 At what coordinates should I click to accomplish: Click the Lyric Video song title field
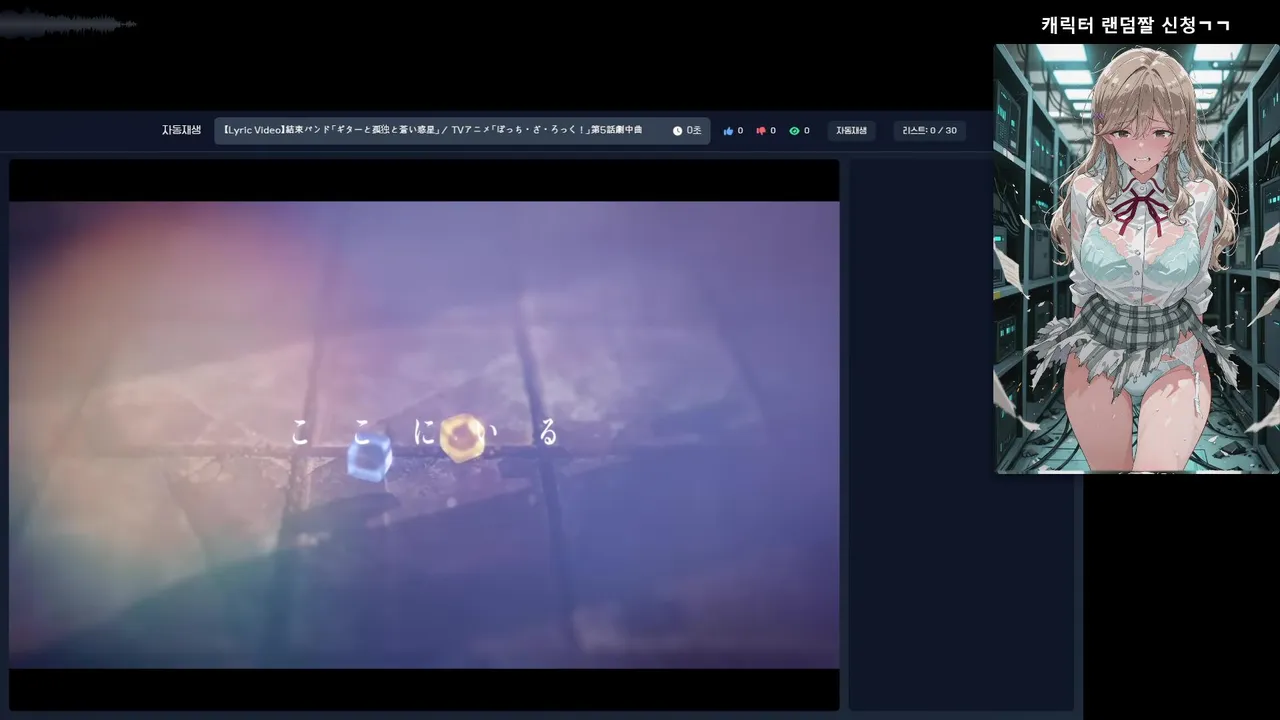(x=462, y=131)
